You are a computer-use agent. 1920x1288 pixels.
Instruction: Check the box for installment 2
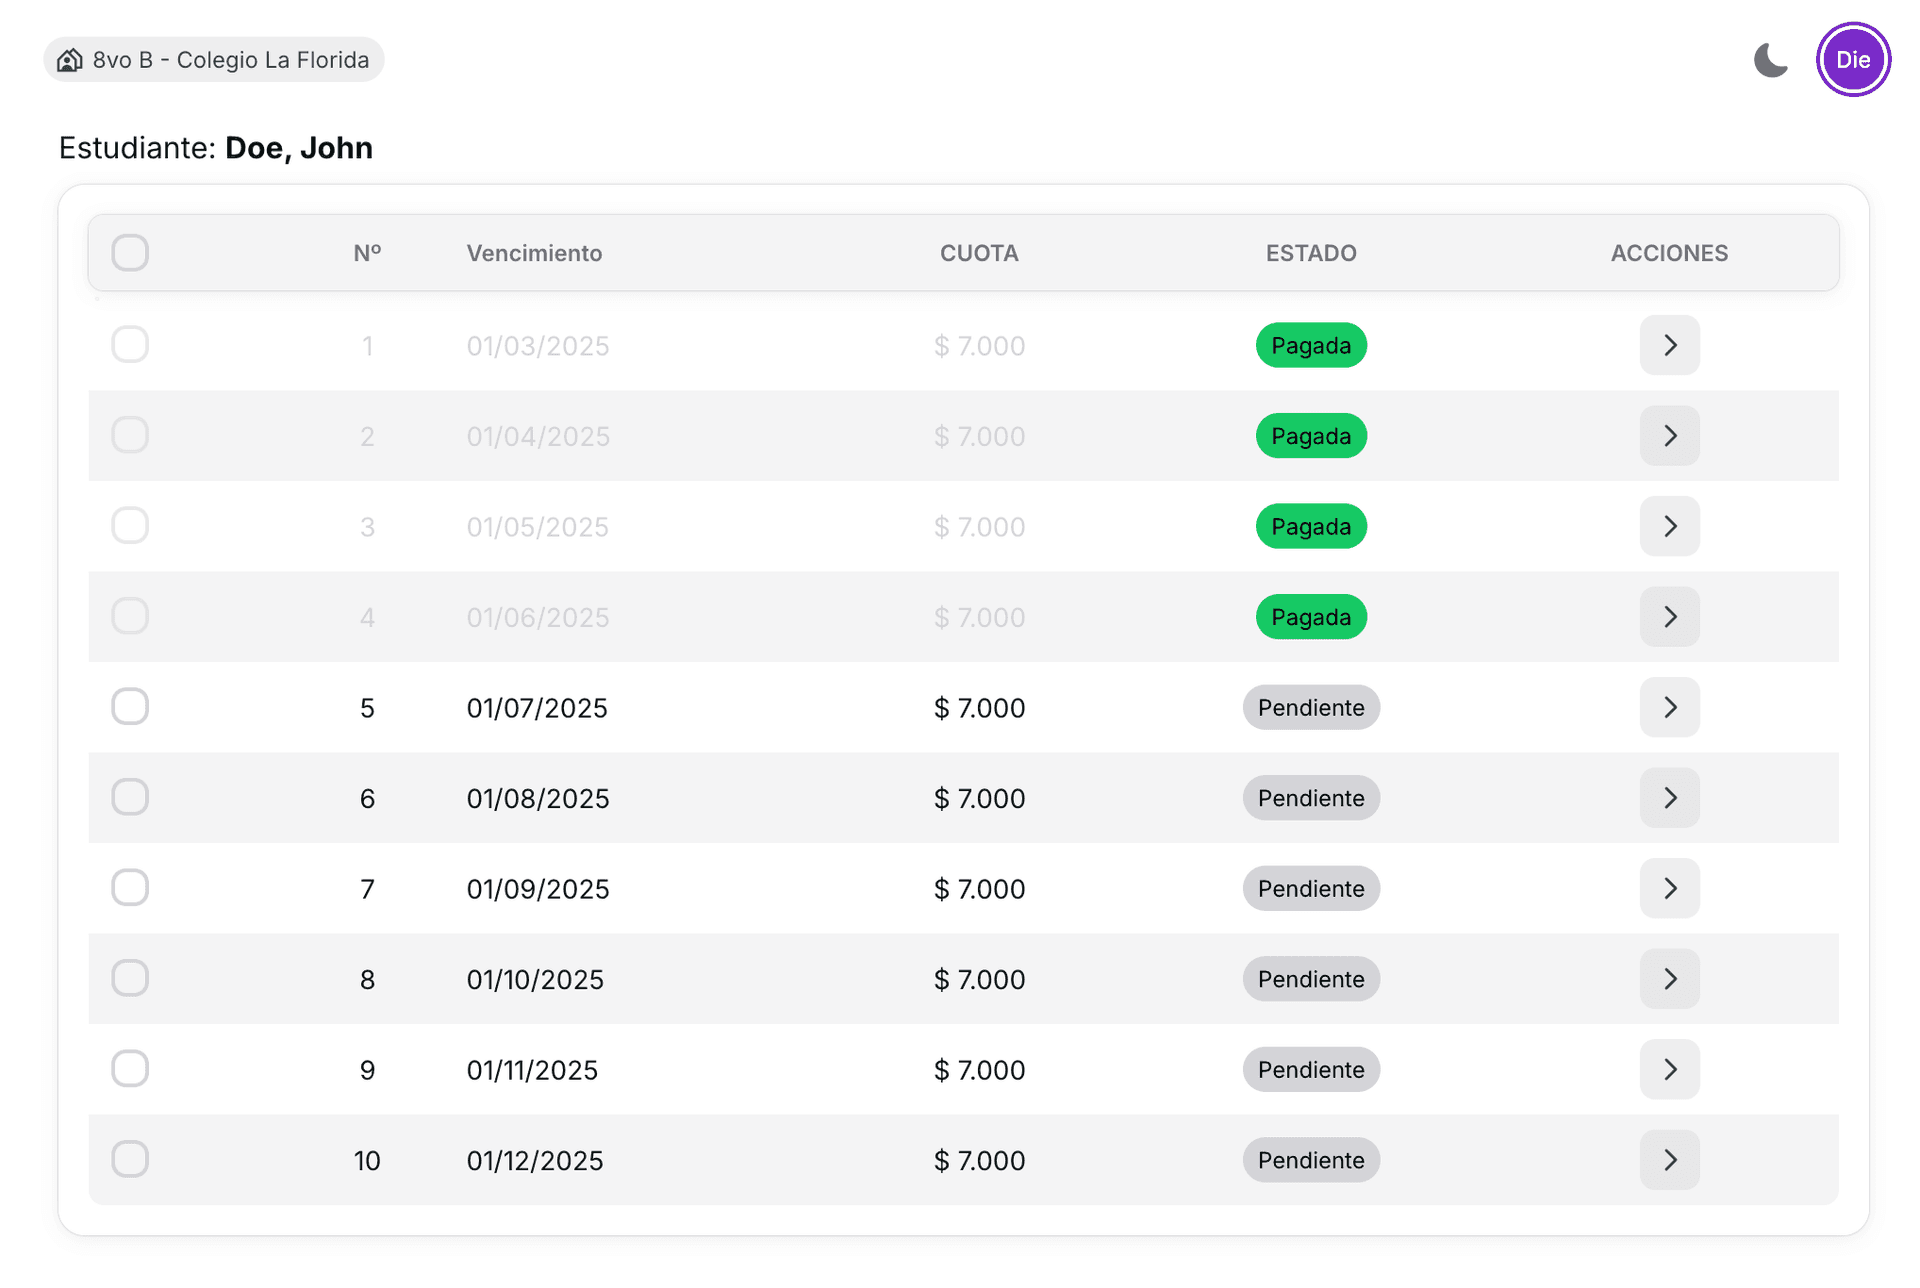point(130,436)
